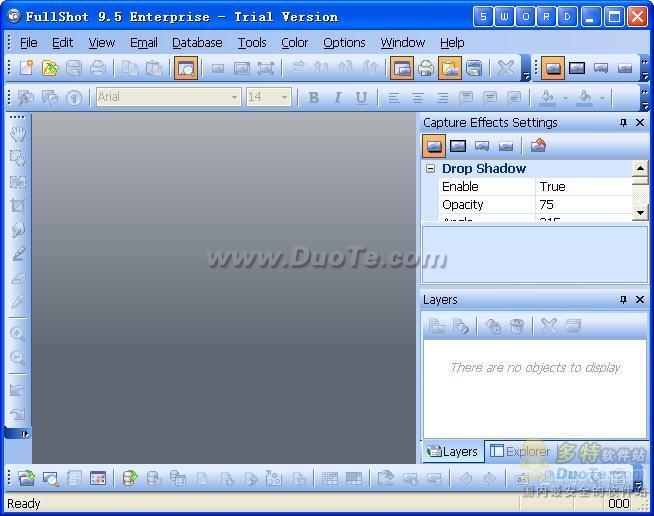Click the capture-to-printer icon
This screenshot has width=654, height=516.
pyautogui.click(x=426, y=68)
